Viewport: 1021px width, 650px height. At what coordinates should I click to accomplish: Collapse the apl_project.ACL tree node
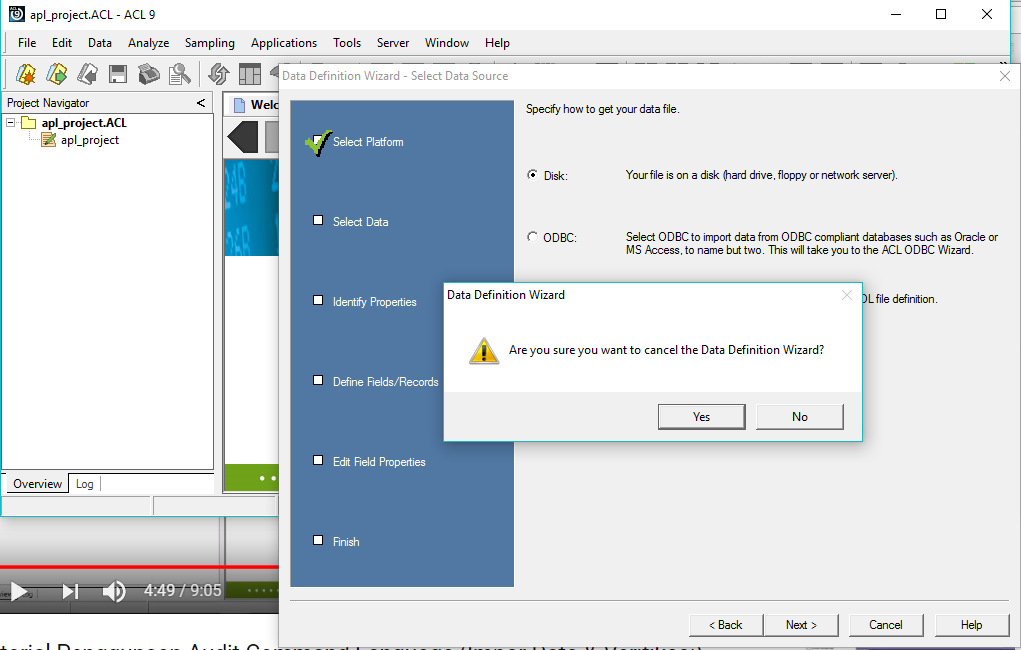point(10,122)
